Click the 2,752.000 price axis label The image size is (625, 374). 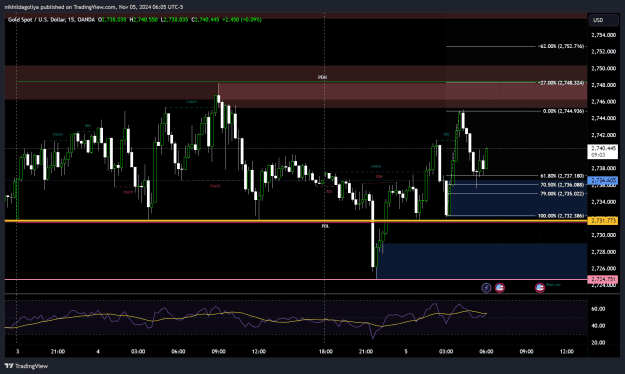point(603,51)
